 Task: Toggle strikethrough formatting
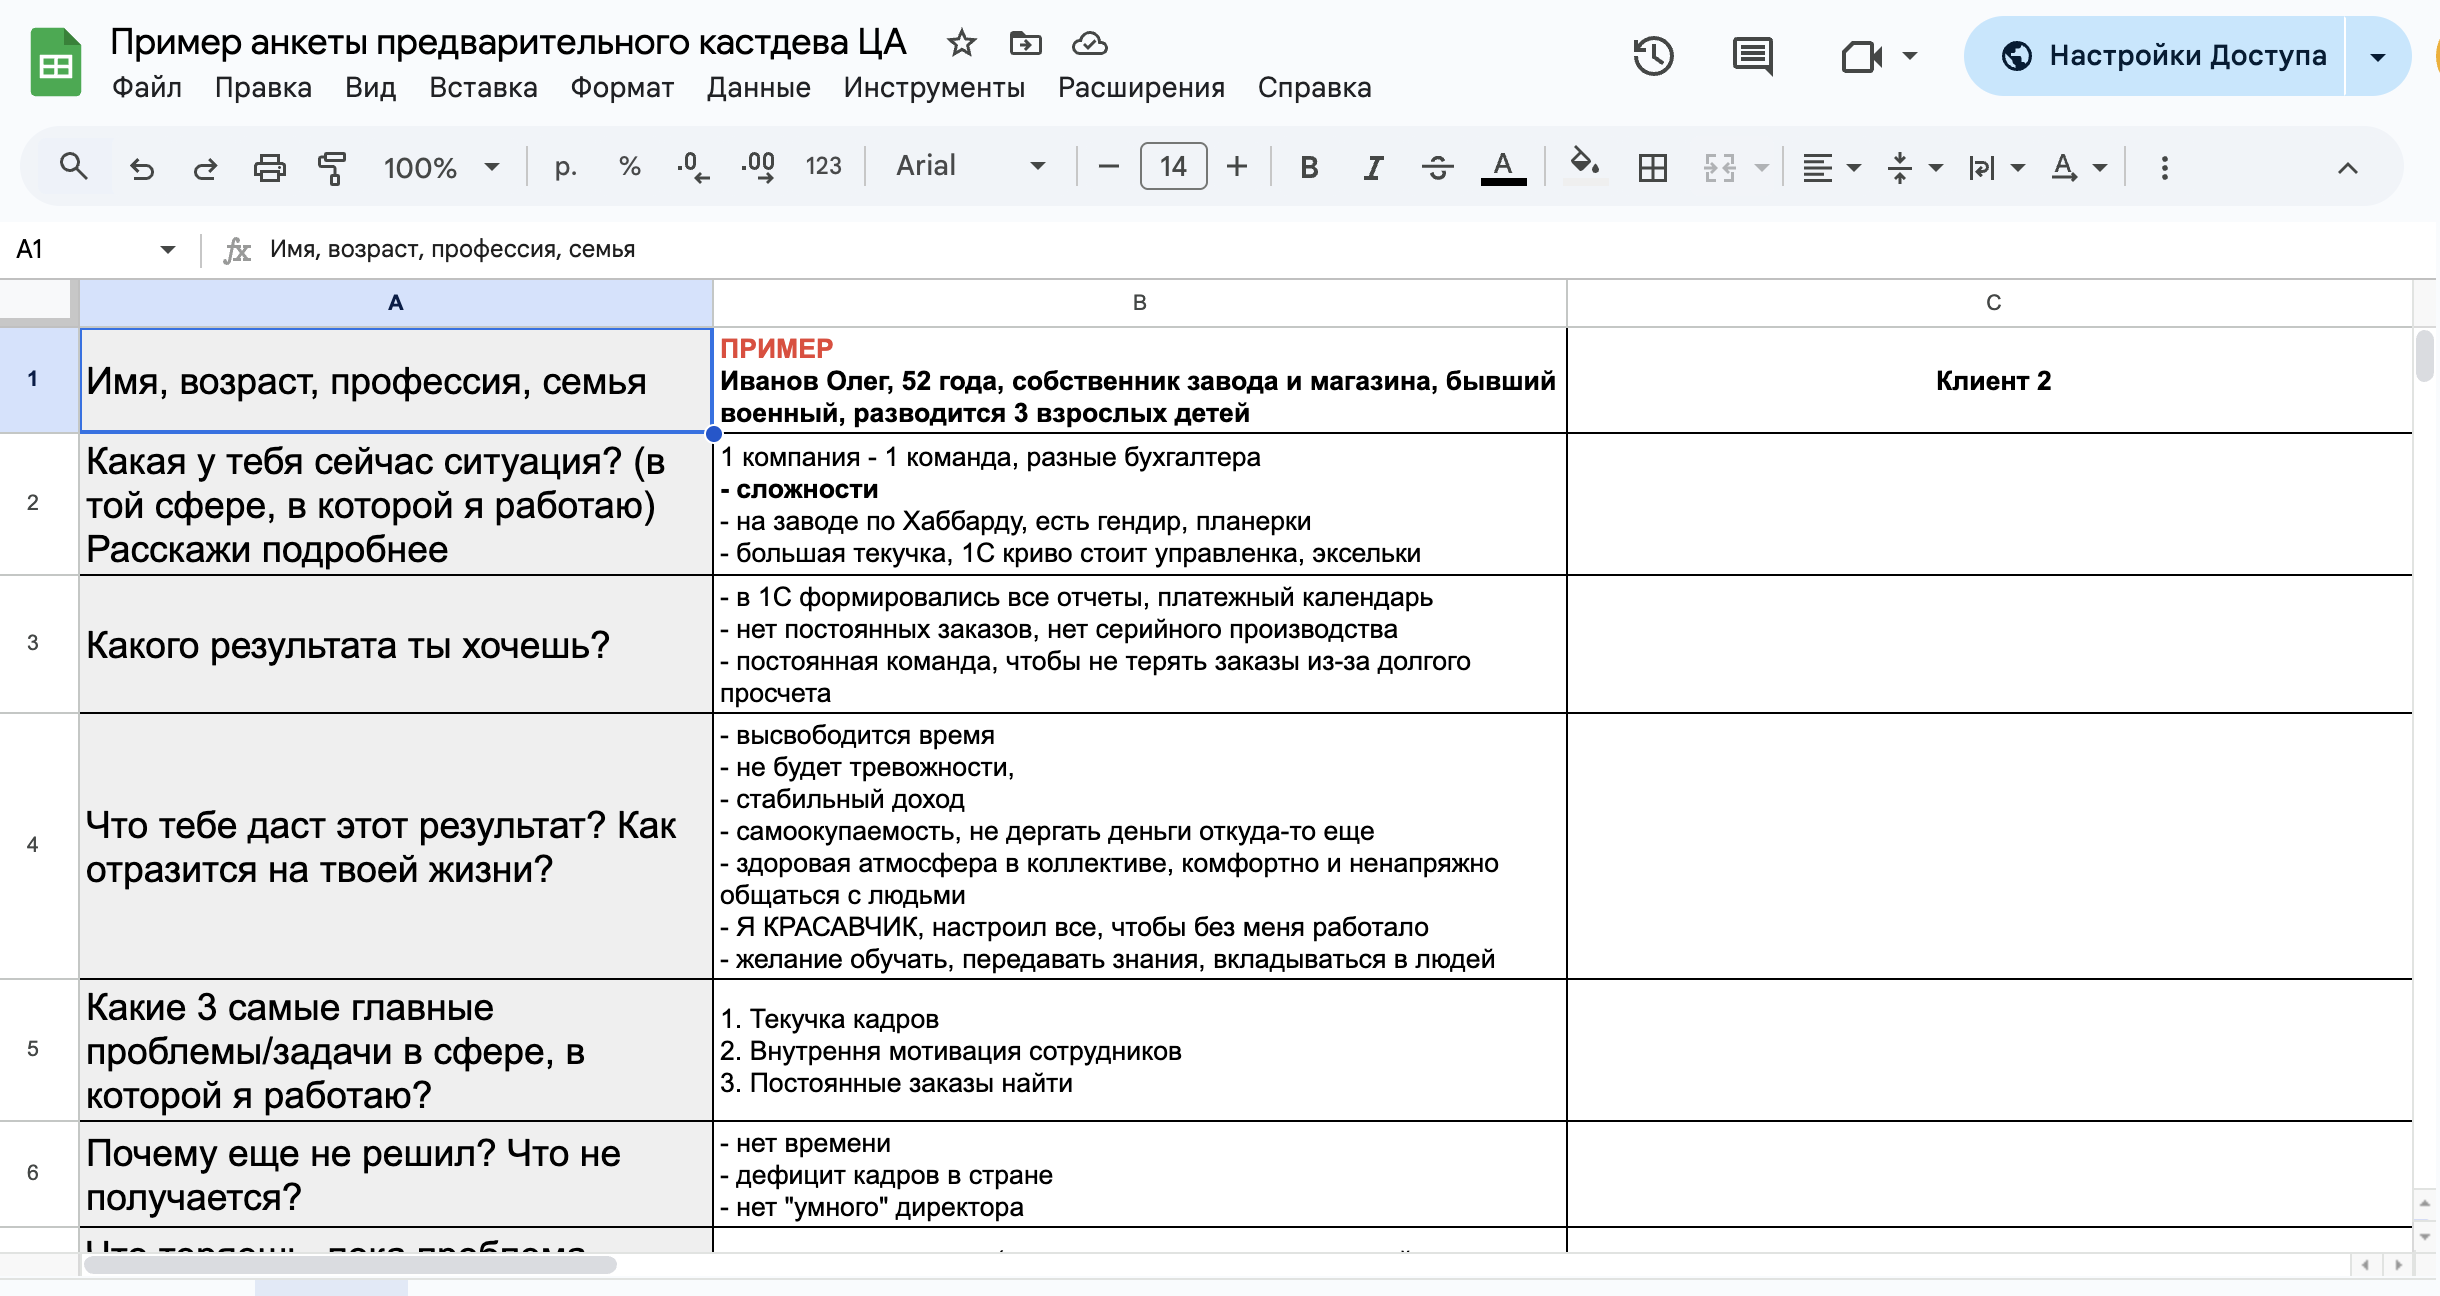[x=1437, y=167]
